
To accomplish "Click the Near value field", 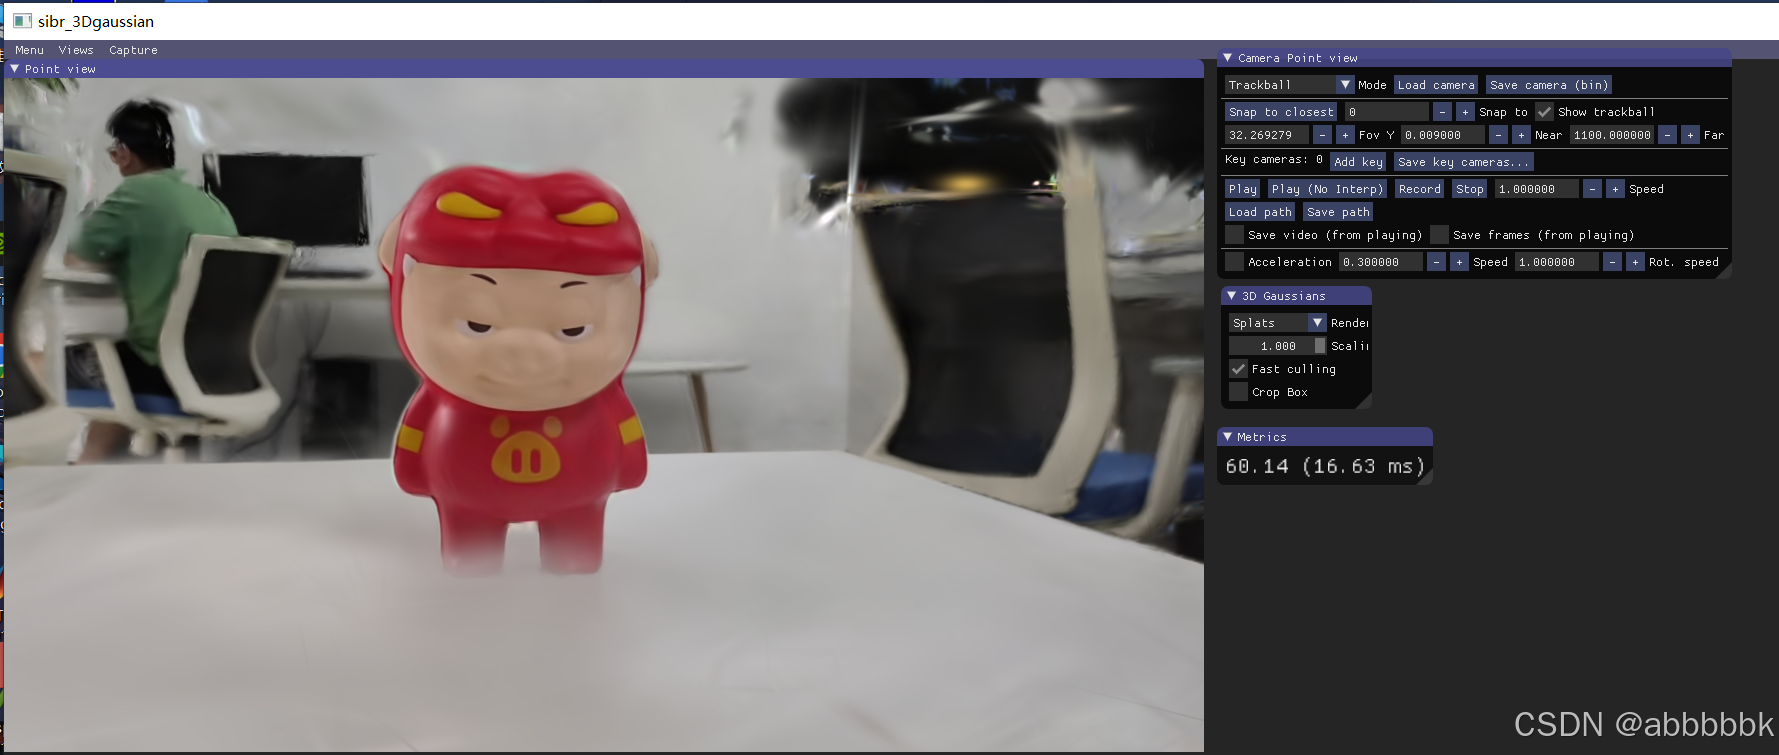I will point(1443,135).
